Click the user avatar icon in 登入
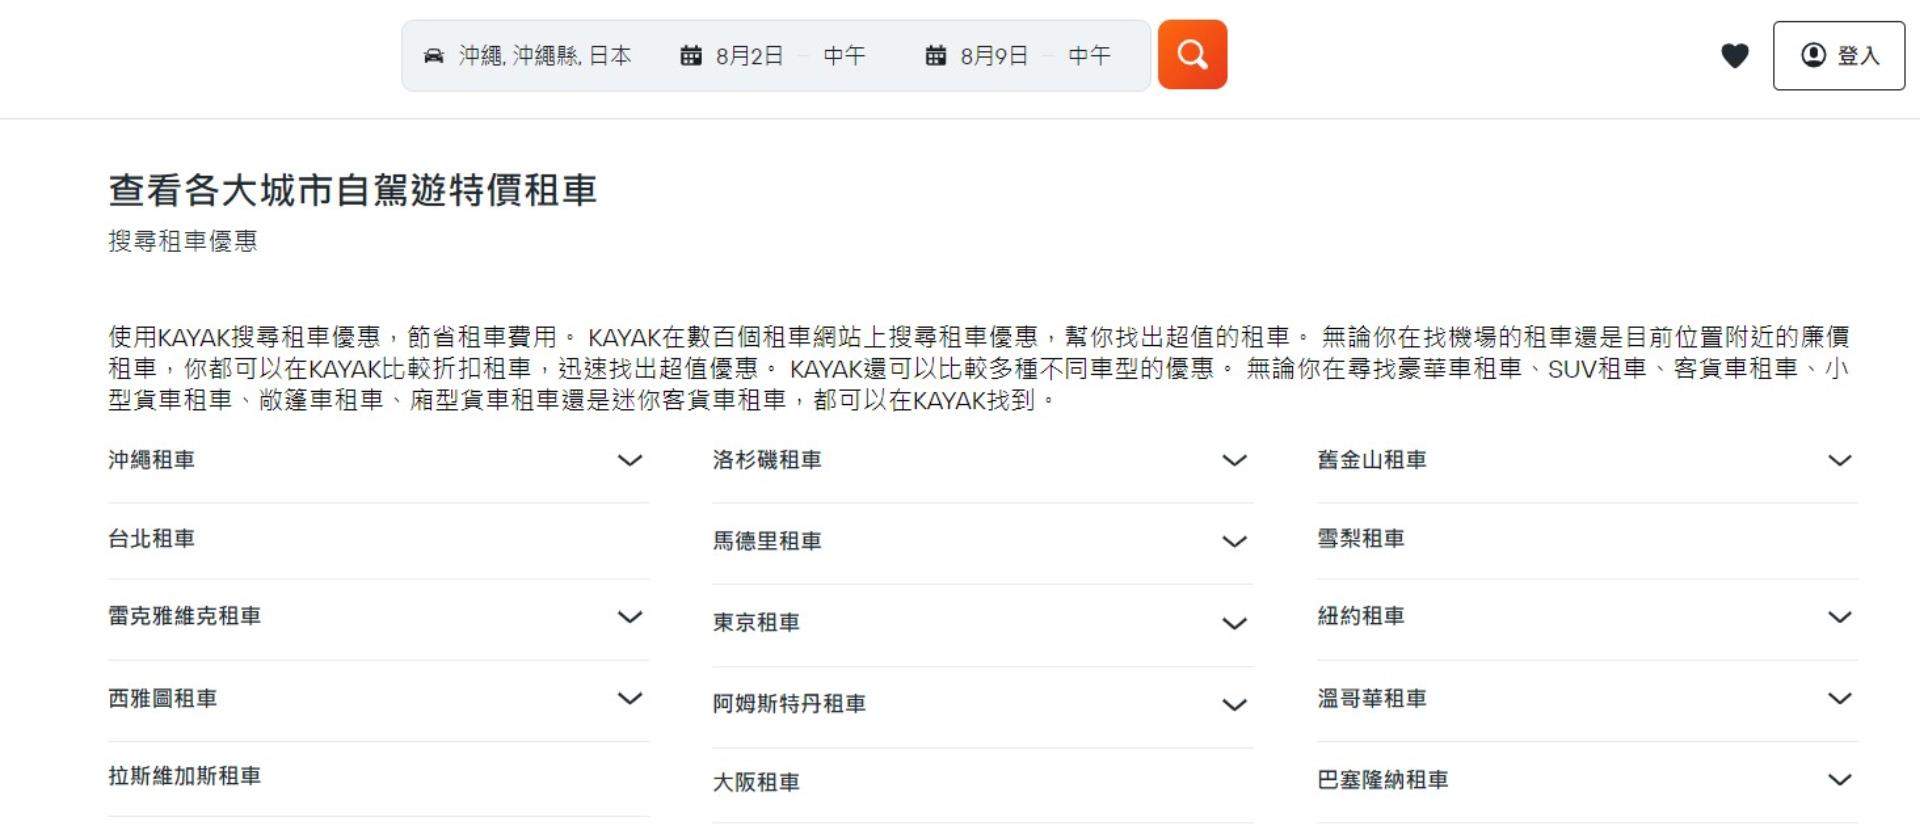 1814,55
